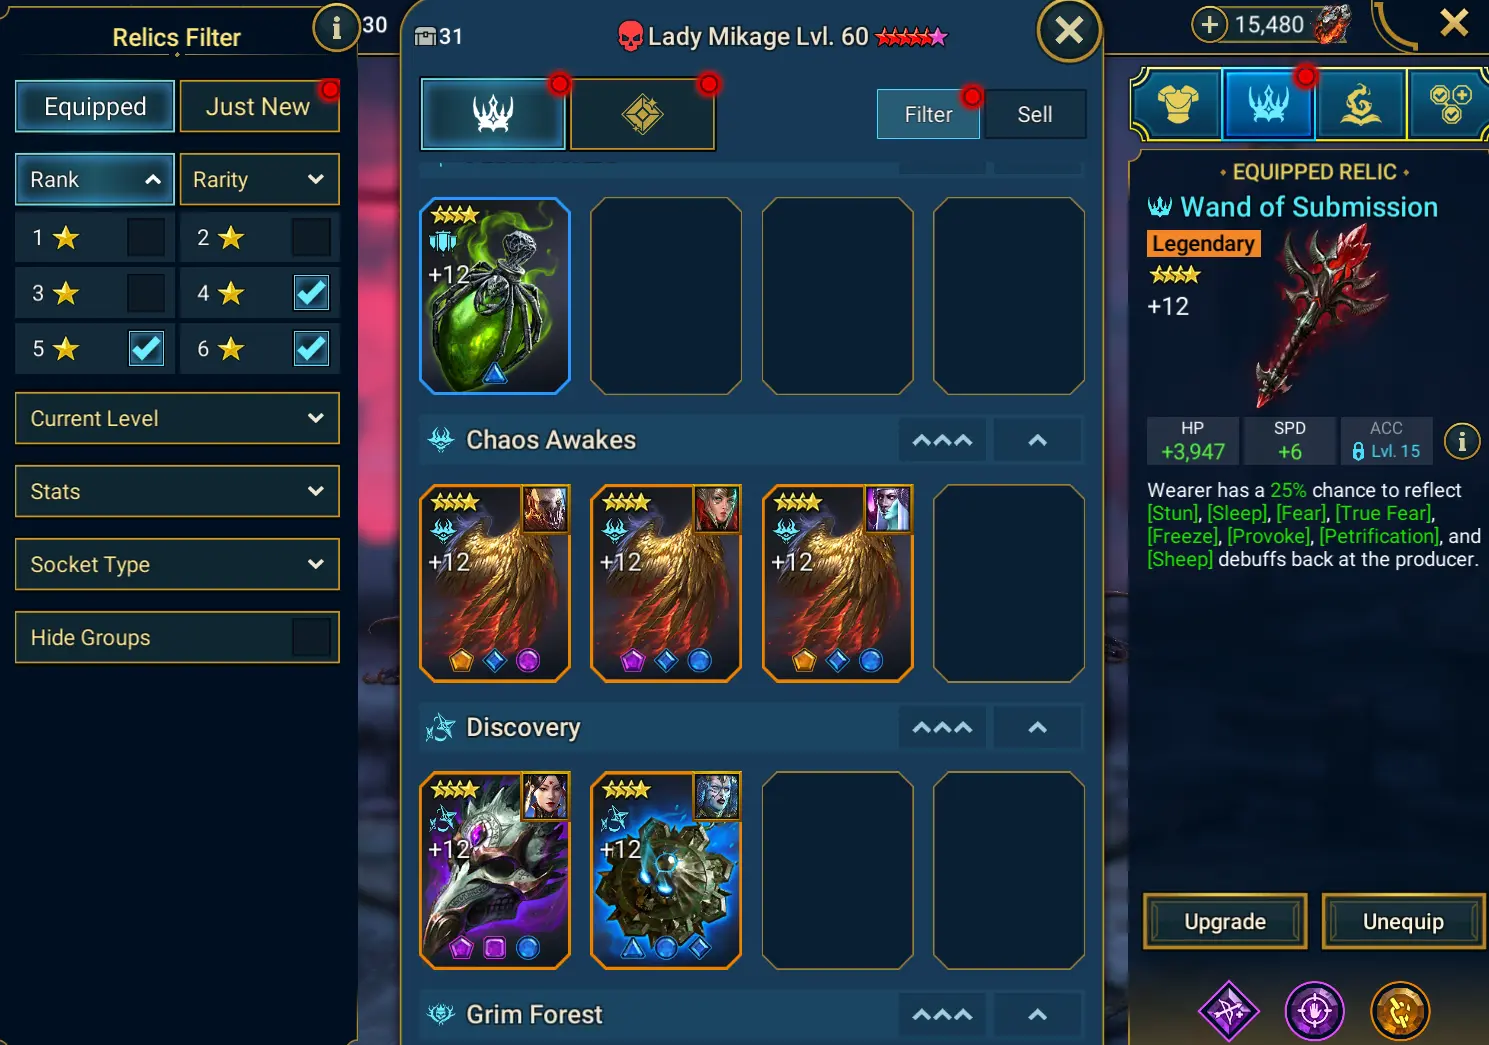Screen dimensions: 1489x1045
Task: Open the golden serpent tab icon
Action: [1360, 103]
